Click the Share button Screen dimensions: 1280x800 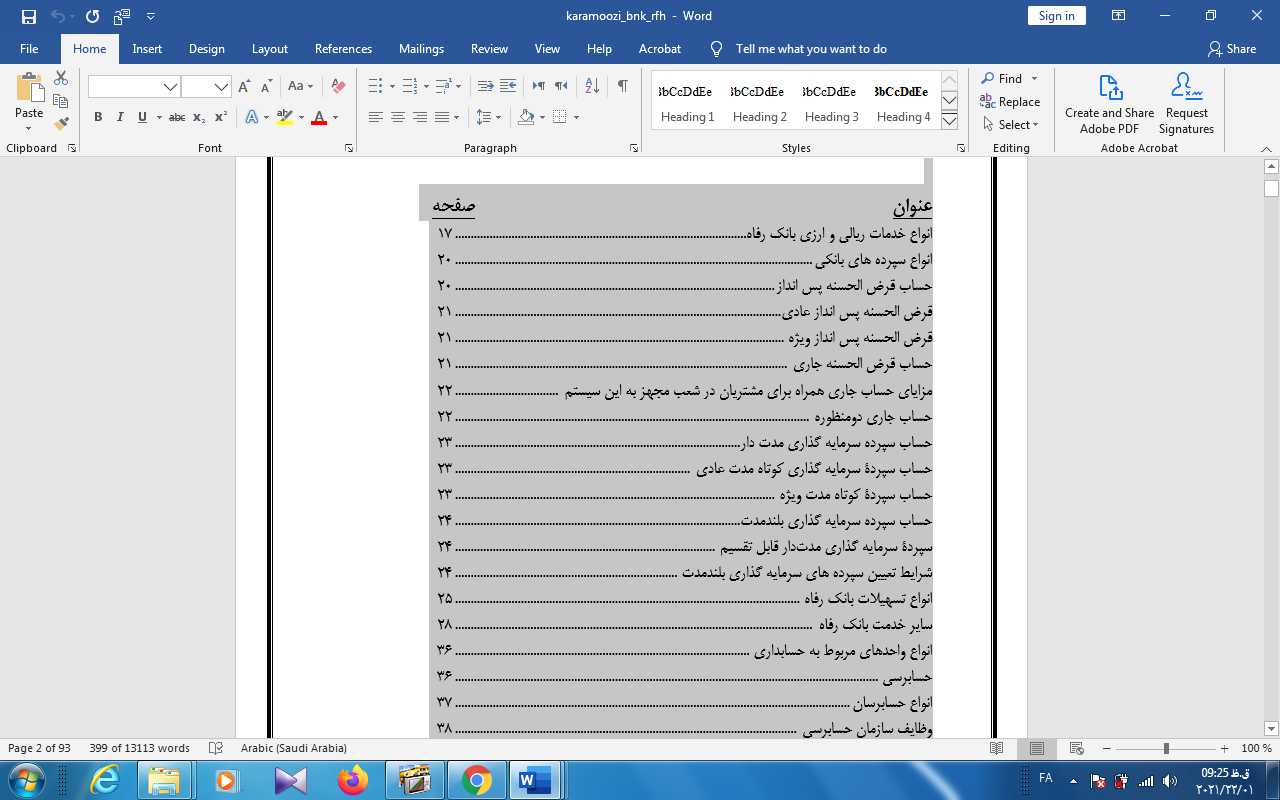(1232, 49)
